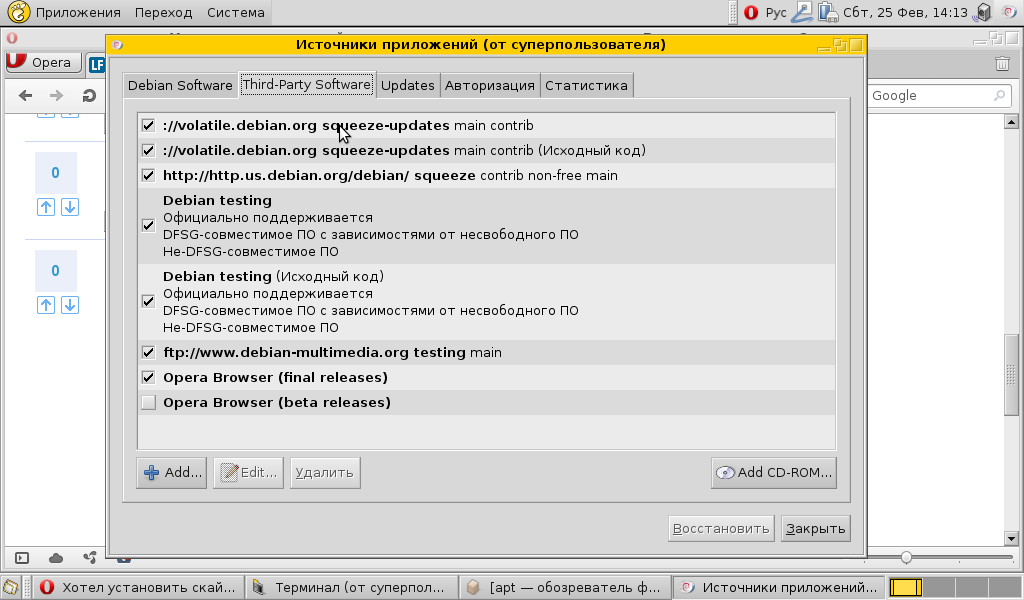The image size is (1024, 600).
Task: Switch keyboard layout indicator Рус
Action: click(x=776, y=12)
